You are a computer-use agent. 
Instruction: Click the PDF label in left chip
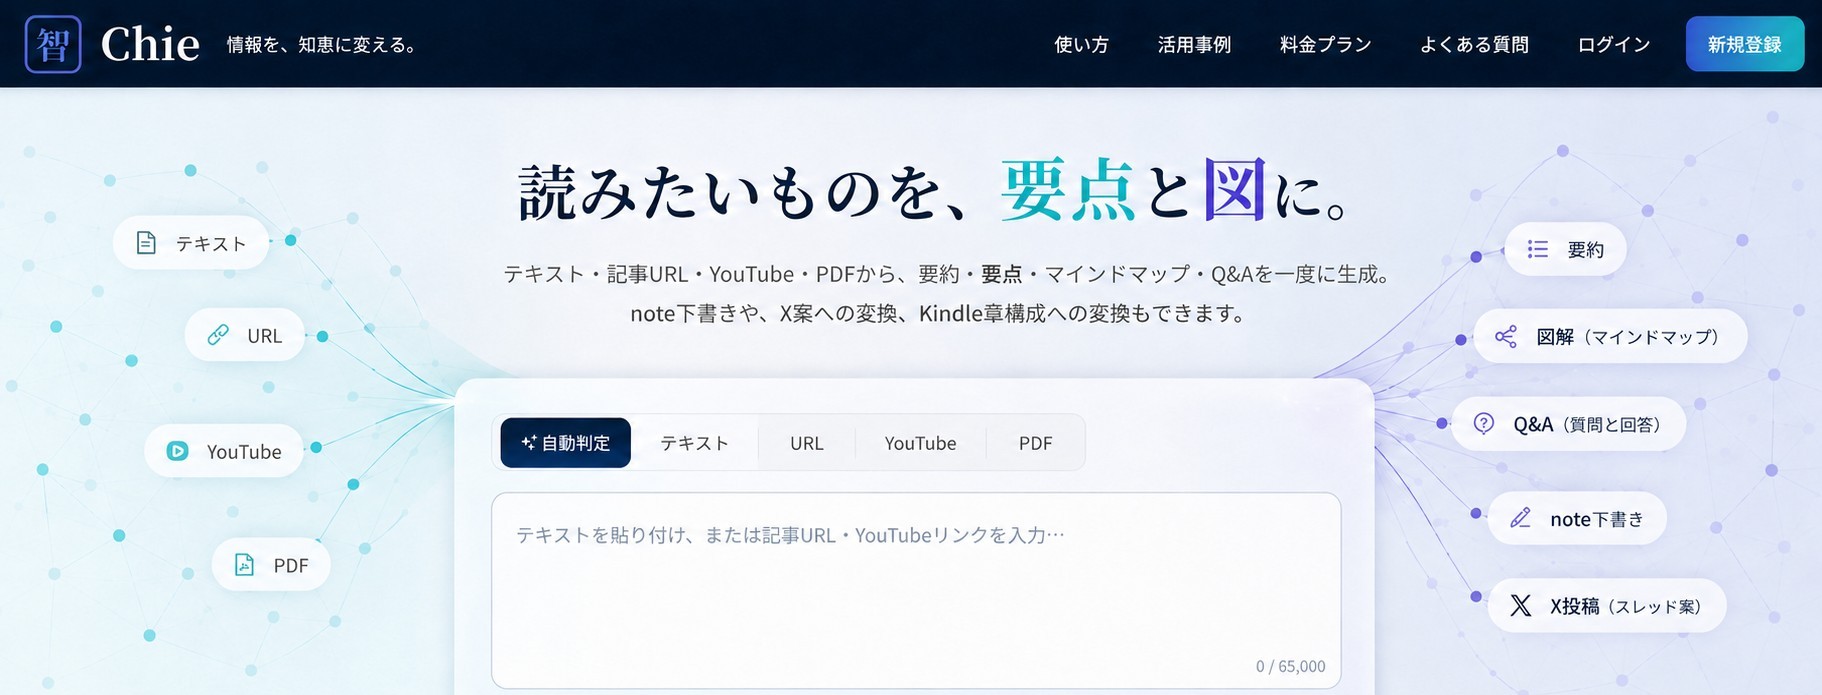tap(291, 565)
